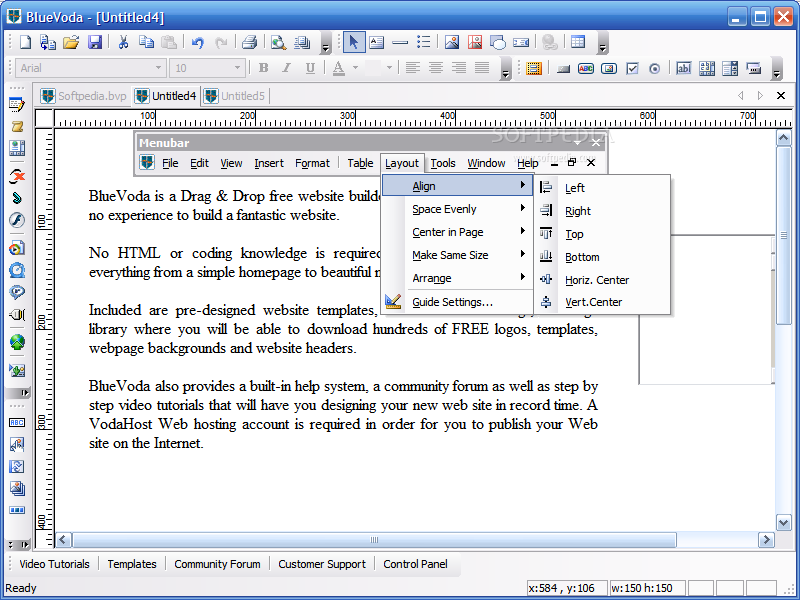Open the font size dropdown showing 10
800x600 pixels.
(x=237, y=68)
